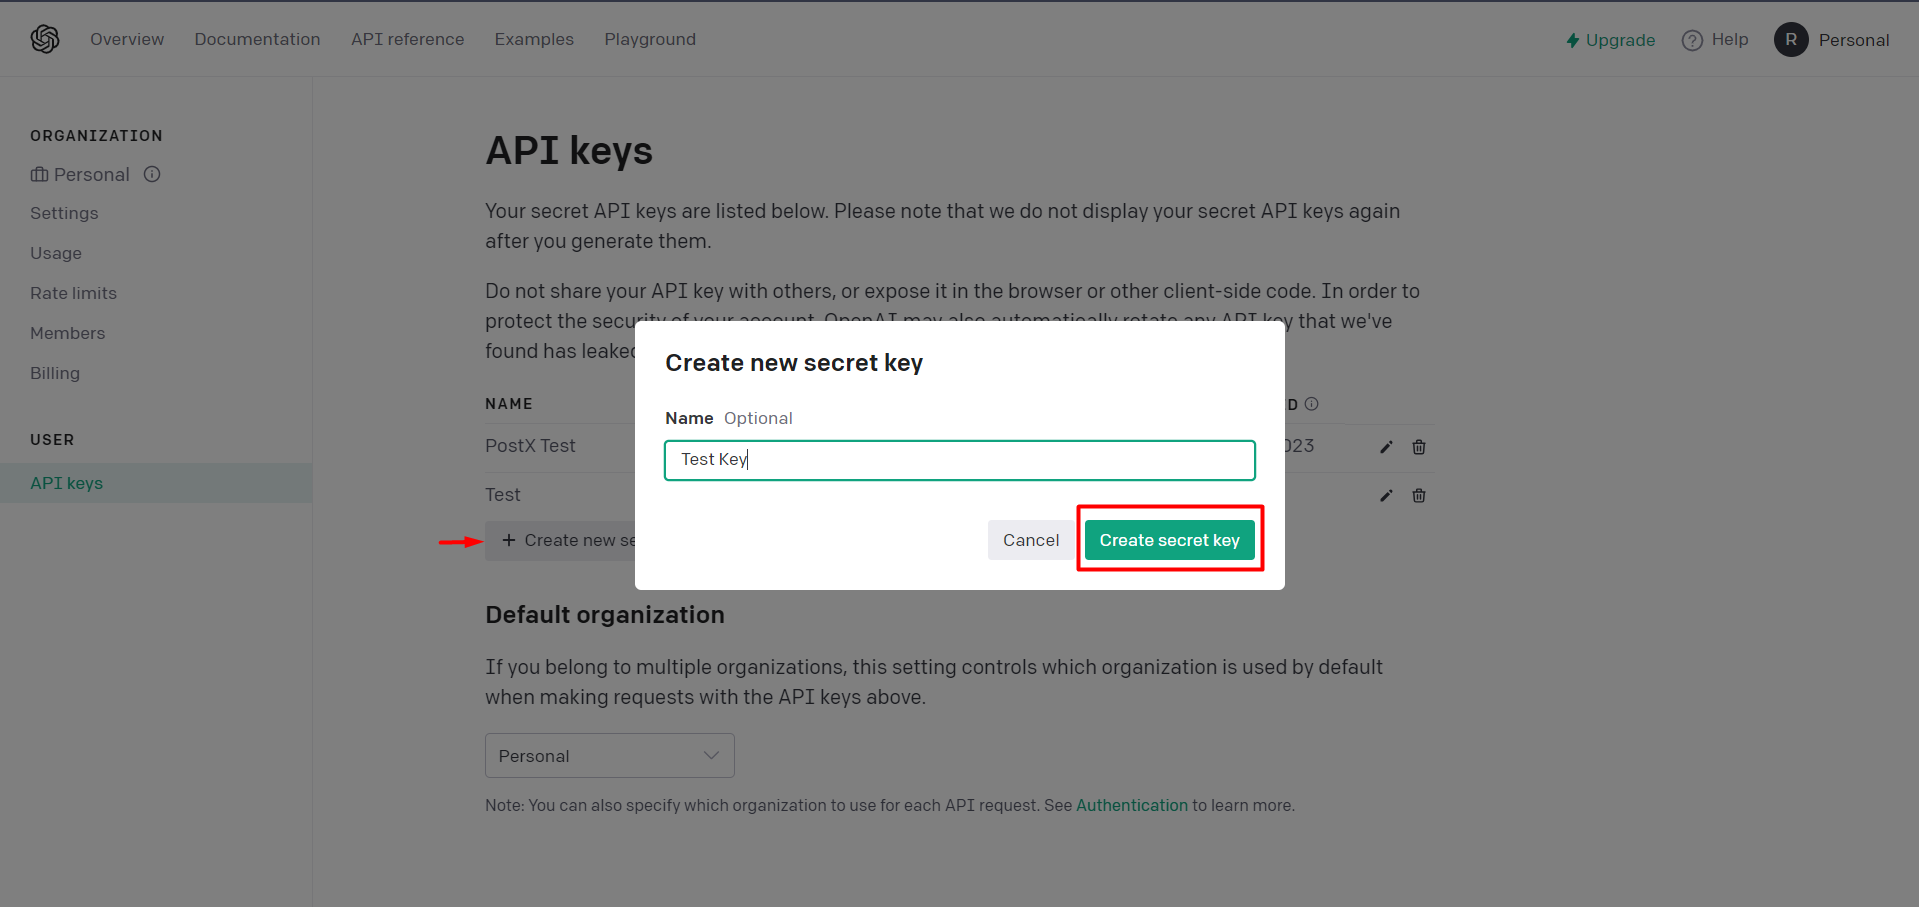Open Help using the question mark icon

[1692, 40]
